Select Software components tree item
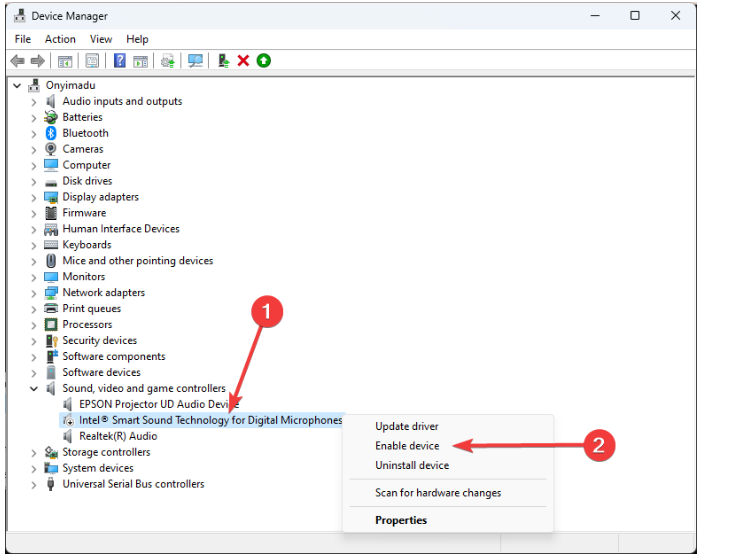The image size is (730, 560). click(x=114, y=357)
